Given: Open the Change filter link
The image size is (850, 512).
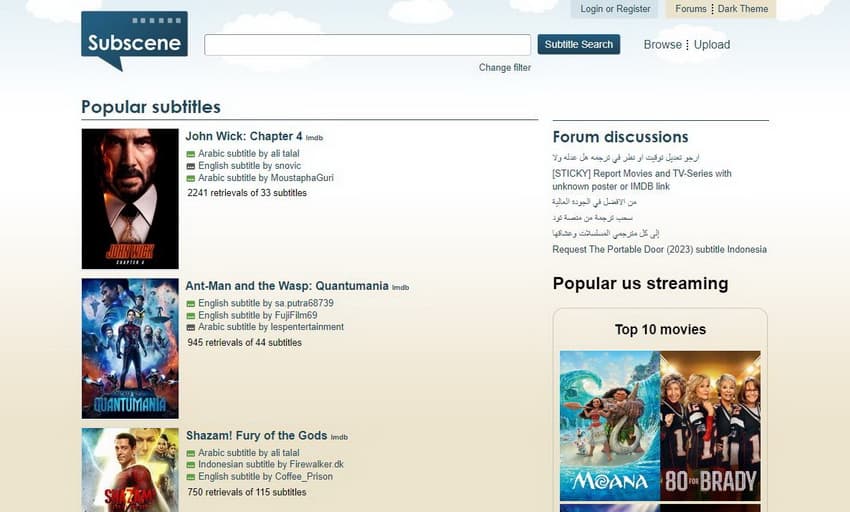Looking at the screenshot, I should click(505, 67).
